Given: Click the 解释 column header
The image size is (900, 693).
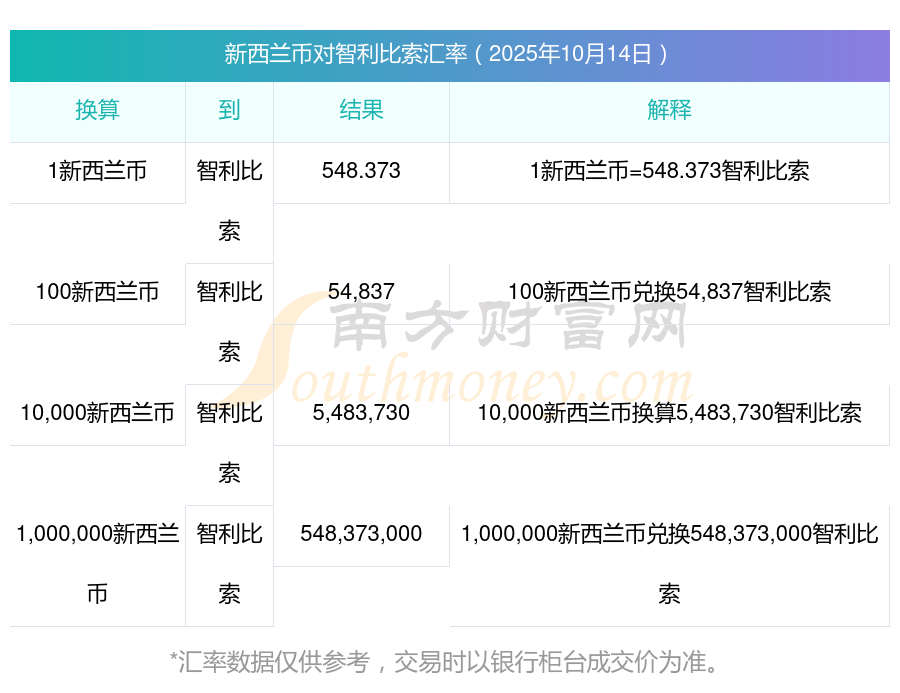Looking at the screenshot, I should [669, 111].
